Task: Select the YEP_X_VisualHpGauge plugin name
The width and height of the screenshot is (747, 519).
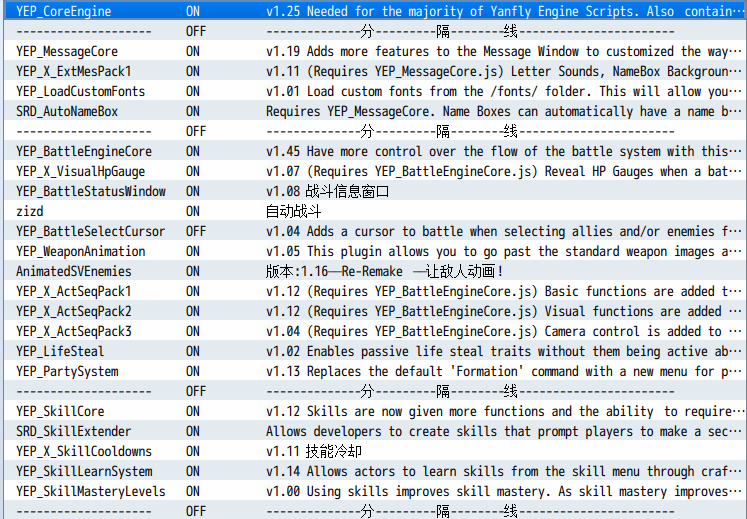Action: (x=80, y=171)
